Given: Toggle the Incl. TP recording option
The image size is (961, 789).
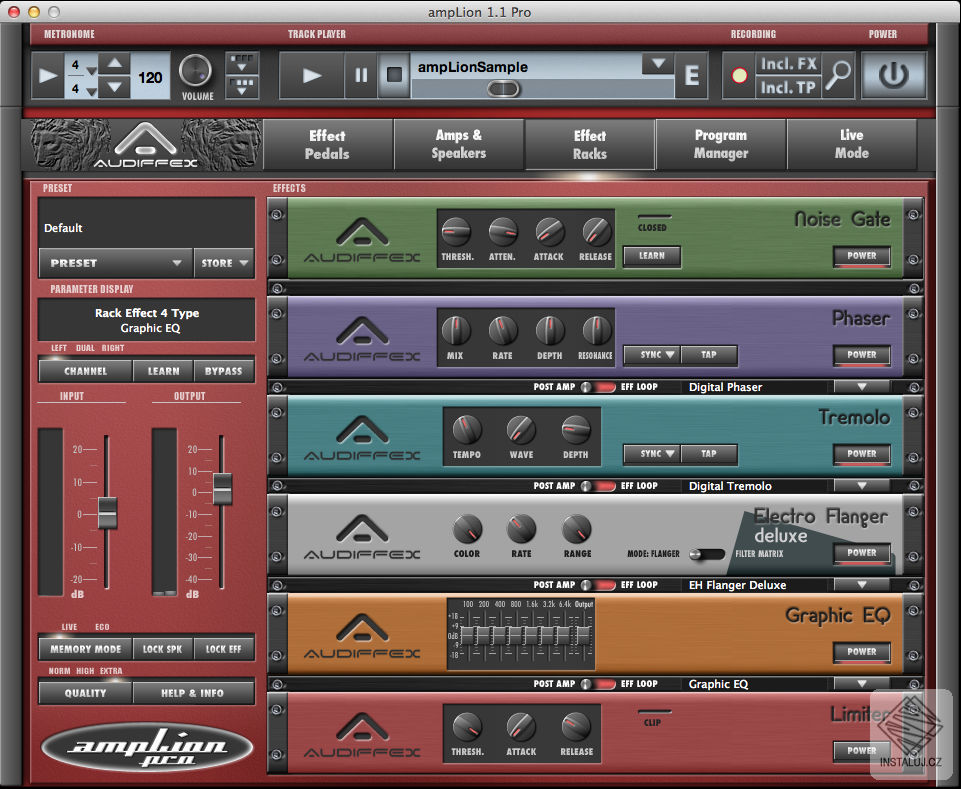Looking at the screenshot, I should coord(788,88).
